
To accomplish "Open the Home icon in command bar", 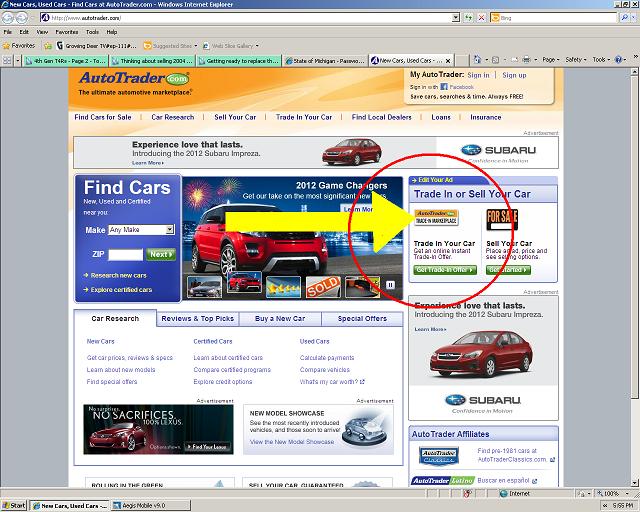I will [x=477, y=60].
